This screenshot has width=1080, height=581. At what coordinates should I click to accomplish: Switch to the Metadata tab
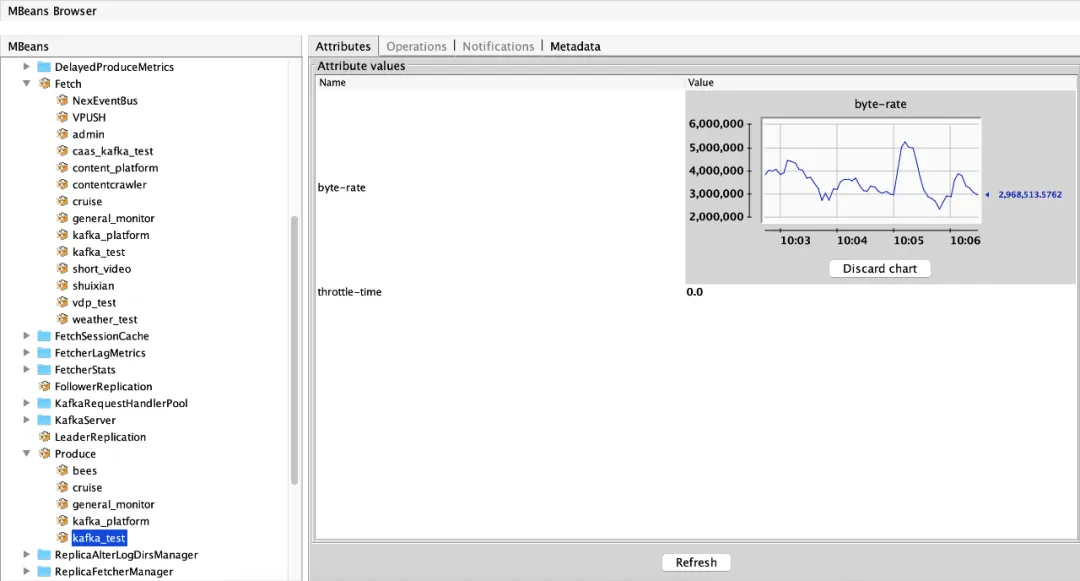575,46
